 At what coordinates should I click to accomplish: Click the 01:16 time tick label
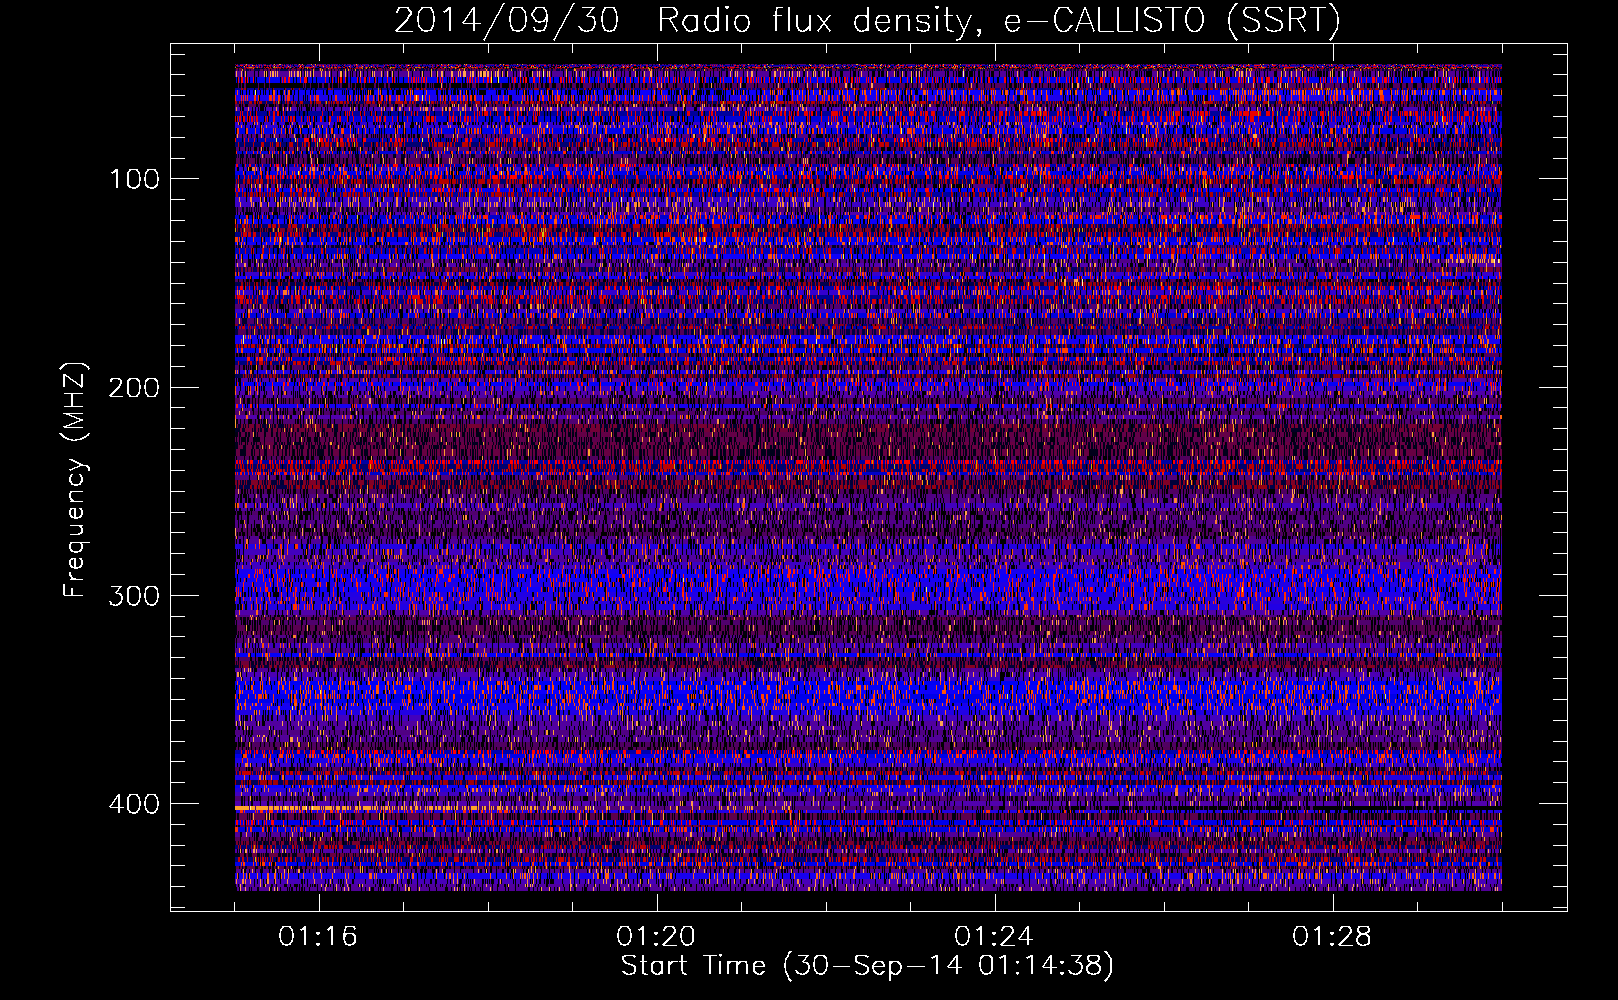pos(318,937)
